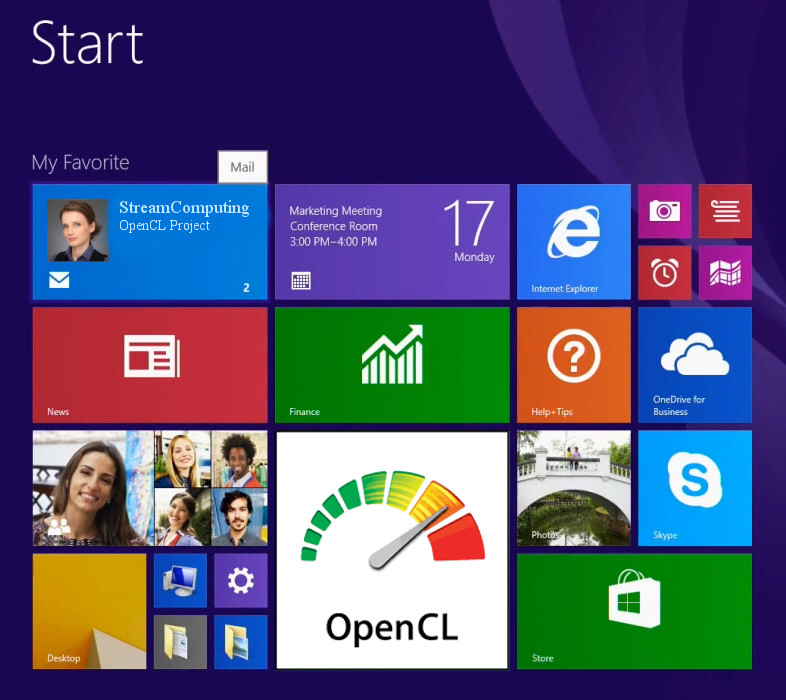Click 'Monday' on the Calendar tile

(474, 257)
